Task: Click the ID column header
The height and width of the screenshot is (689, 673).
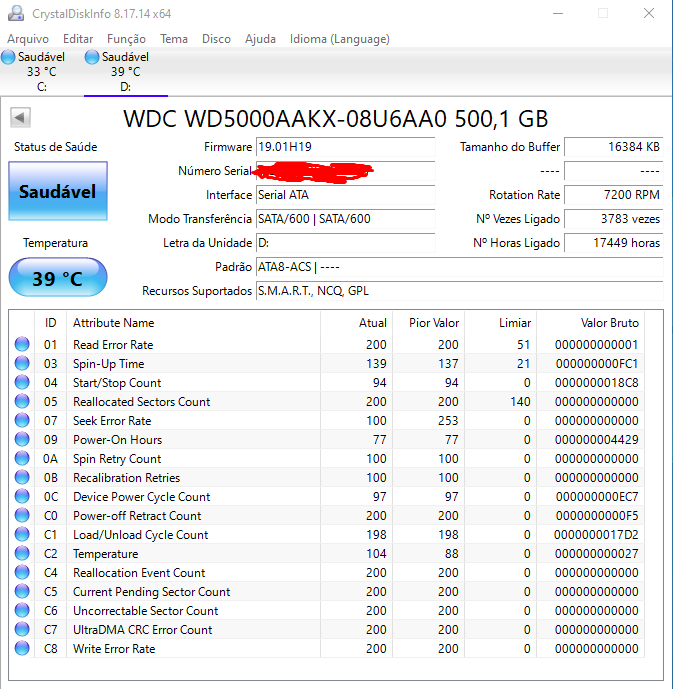Action: [51, 323]
